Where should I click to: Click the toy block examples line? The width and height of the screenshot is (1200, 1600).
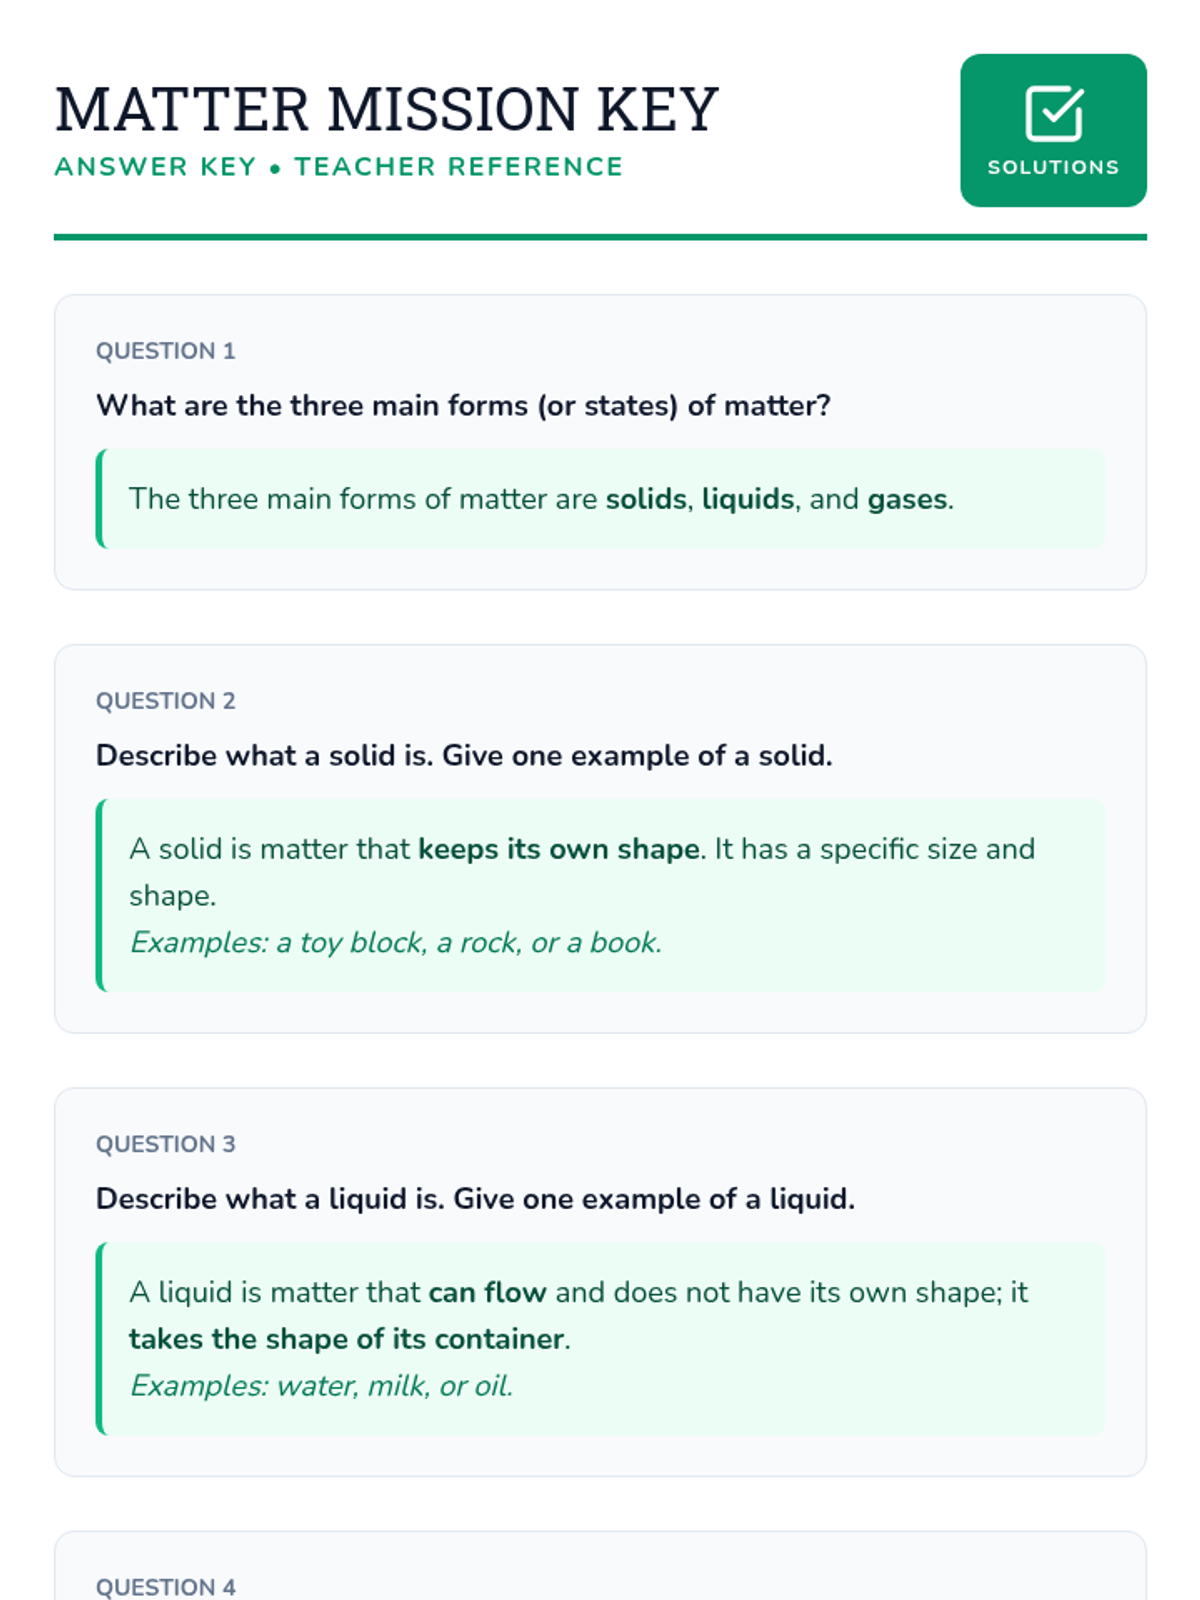pyautogui.click(x=396, y=943)
